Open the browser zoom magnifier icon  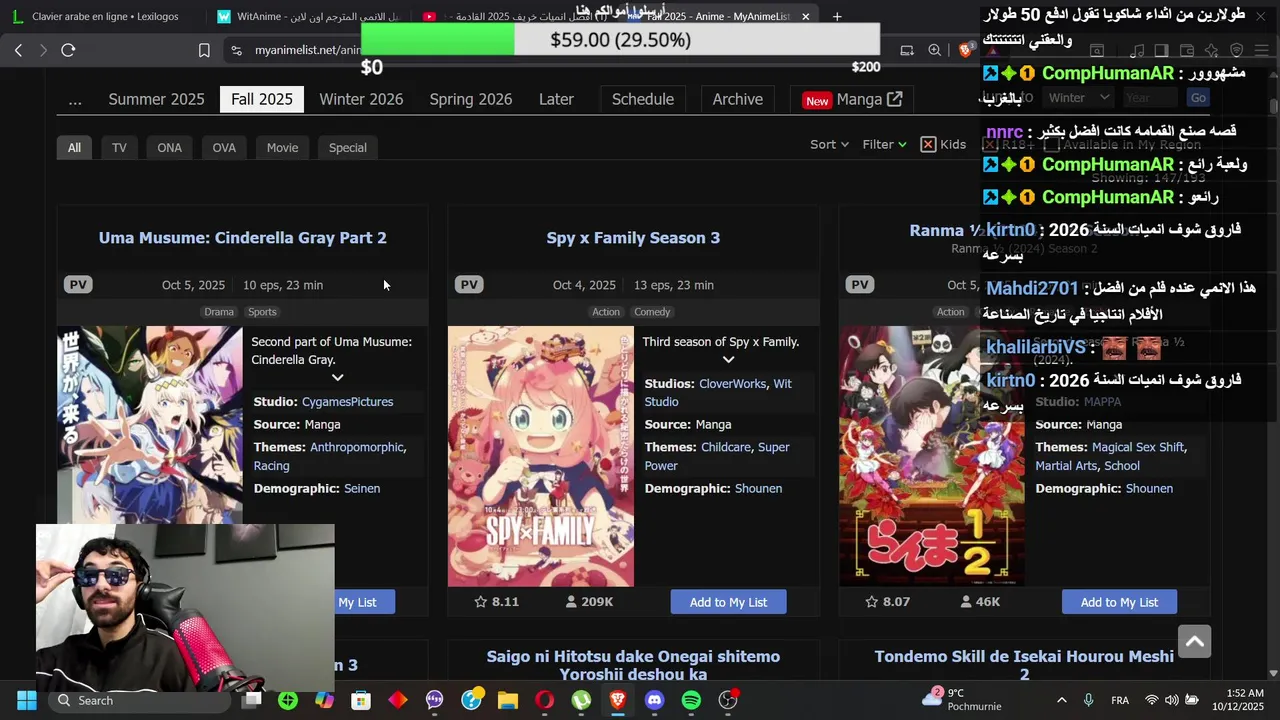pyautogui.click(x=934, y=50)
